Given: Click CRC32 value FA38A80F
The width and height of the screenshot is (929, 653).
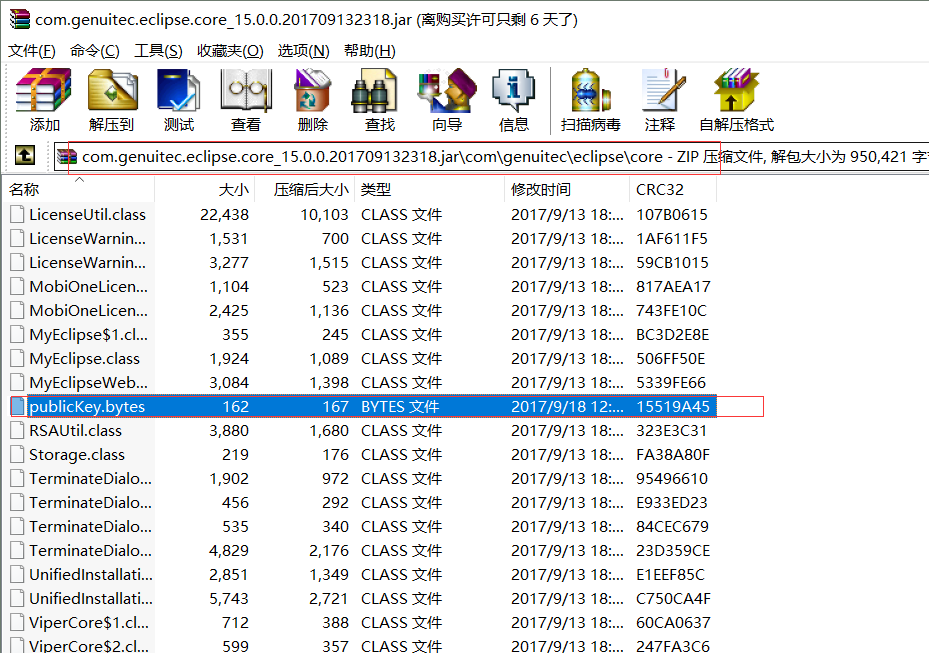Looking at the screenshot, I should point(673,454).
